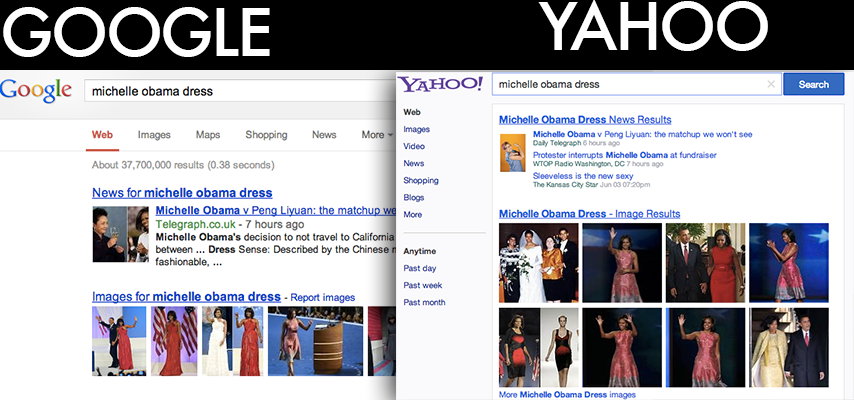This screenshot has width=854, height=400.
Task: Click More Michelle Obama Dress images link
Action: click(x=567, y=395)
